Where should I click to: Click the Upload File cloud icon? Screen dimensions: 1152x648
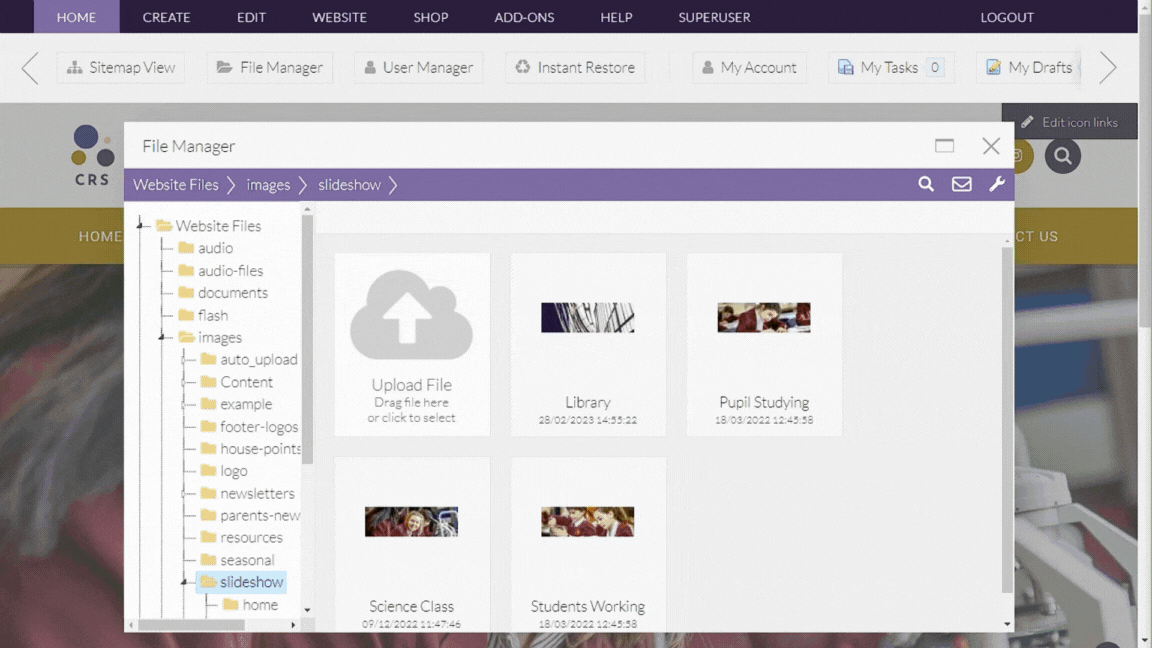pyautogui.click(x=411, y=315)
